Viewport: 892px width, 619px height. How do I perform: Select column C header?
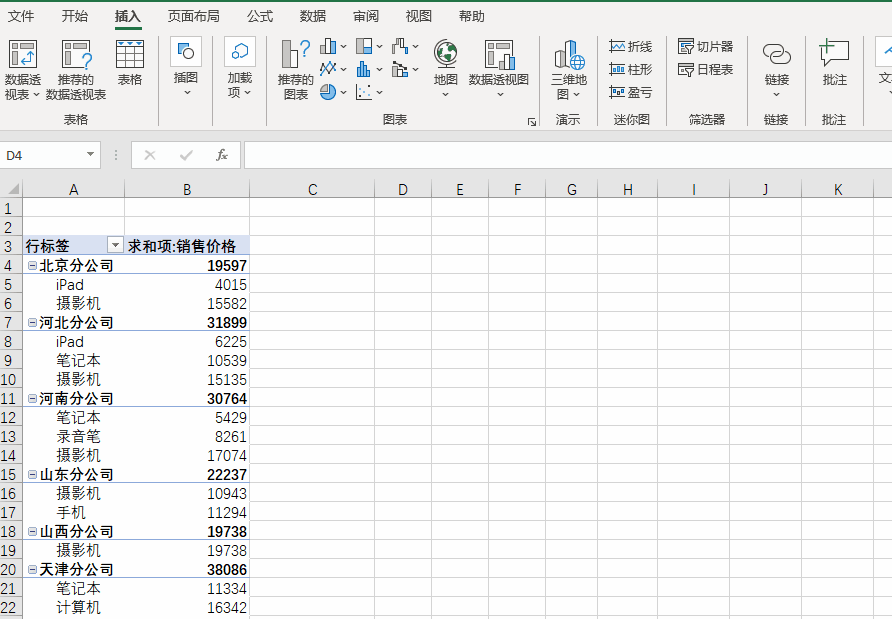click(312, 189)
